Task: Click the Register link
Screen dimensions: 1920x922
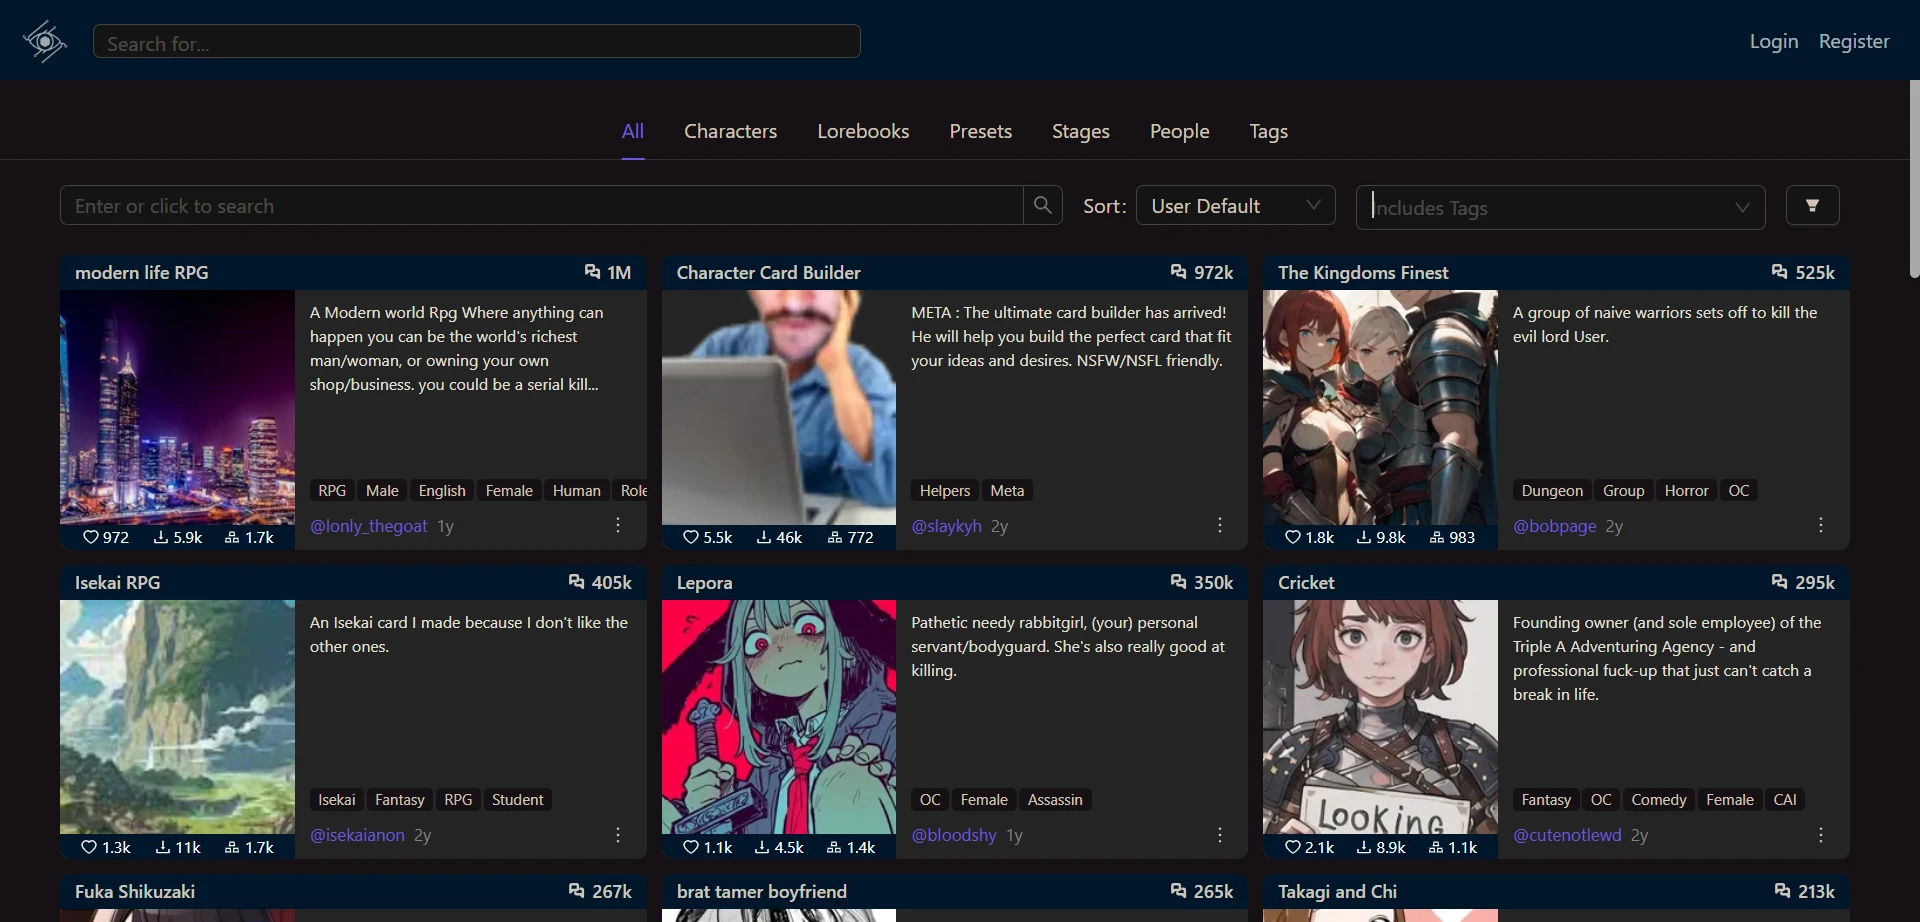Action: [1853, 41]
